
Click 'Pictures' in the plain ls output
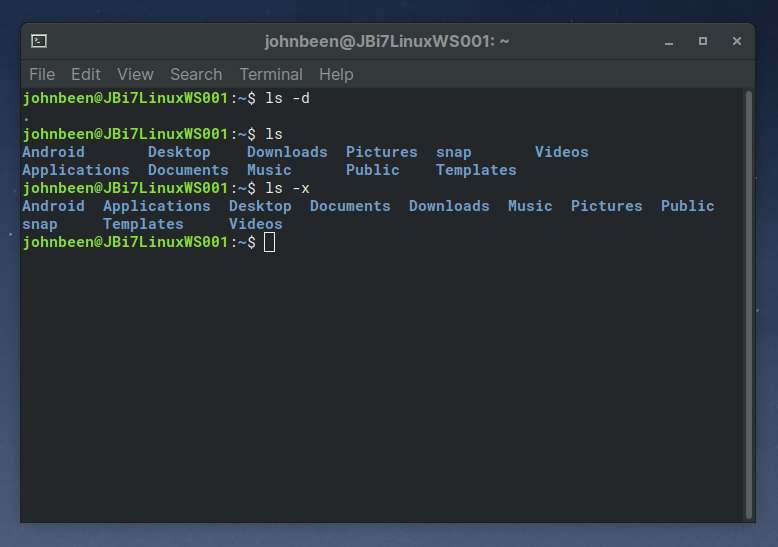pyautogui.click(x=382, y=152)
